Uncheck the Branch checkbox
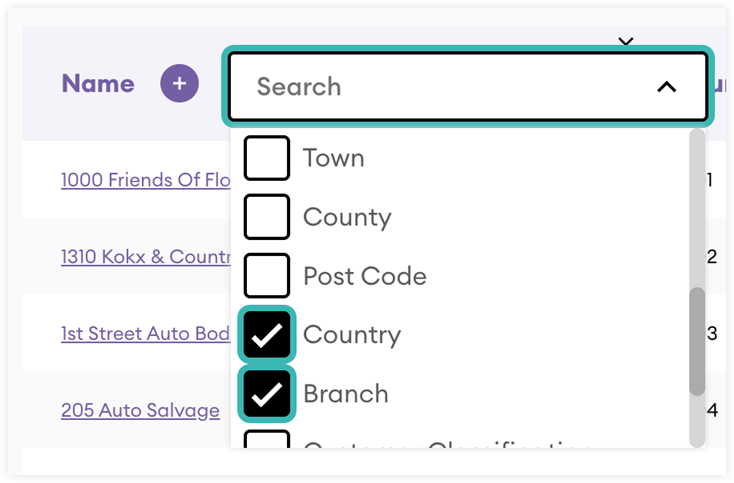Image resolution: width=734 pixels, height=483 pixels. pos(267,394)
